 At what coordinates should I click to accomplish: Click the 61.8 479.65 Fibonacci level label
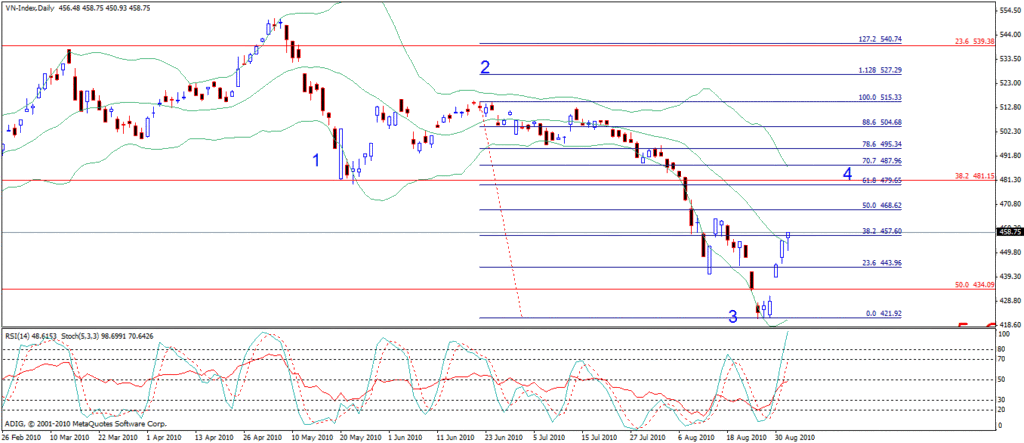880,180
